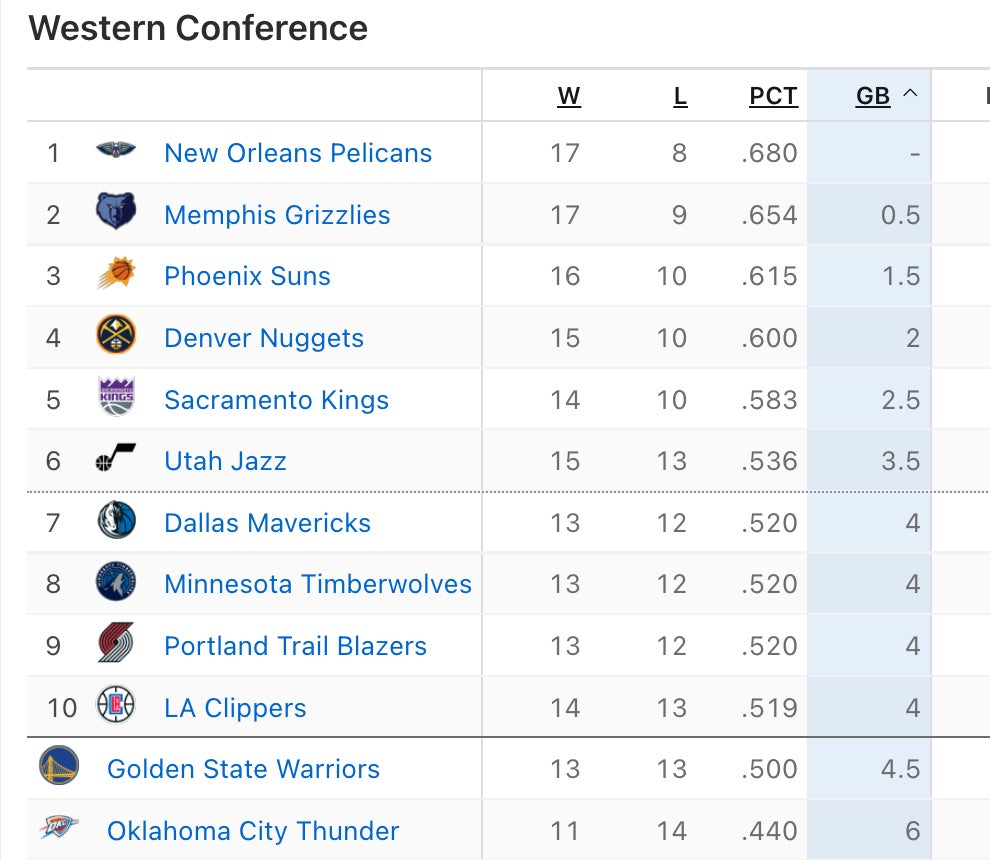The image size is (990, 860).
Task: Click the Oklahoma City Thunder logo
Action: tap(59, 829)
